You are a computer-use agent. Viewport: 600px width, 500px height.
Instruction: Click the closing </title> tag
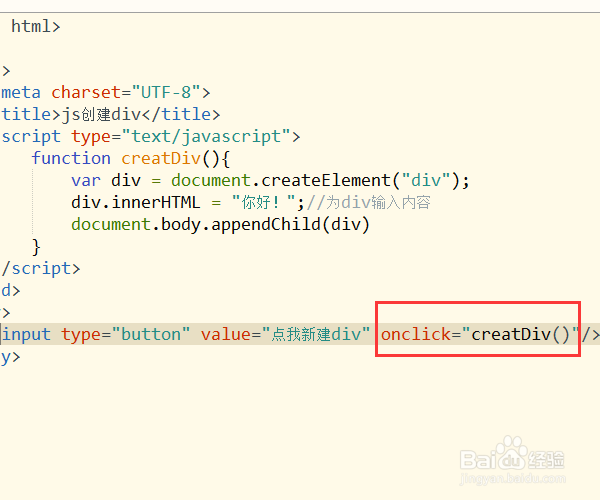pos(181,114)
